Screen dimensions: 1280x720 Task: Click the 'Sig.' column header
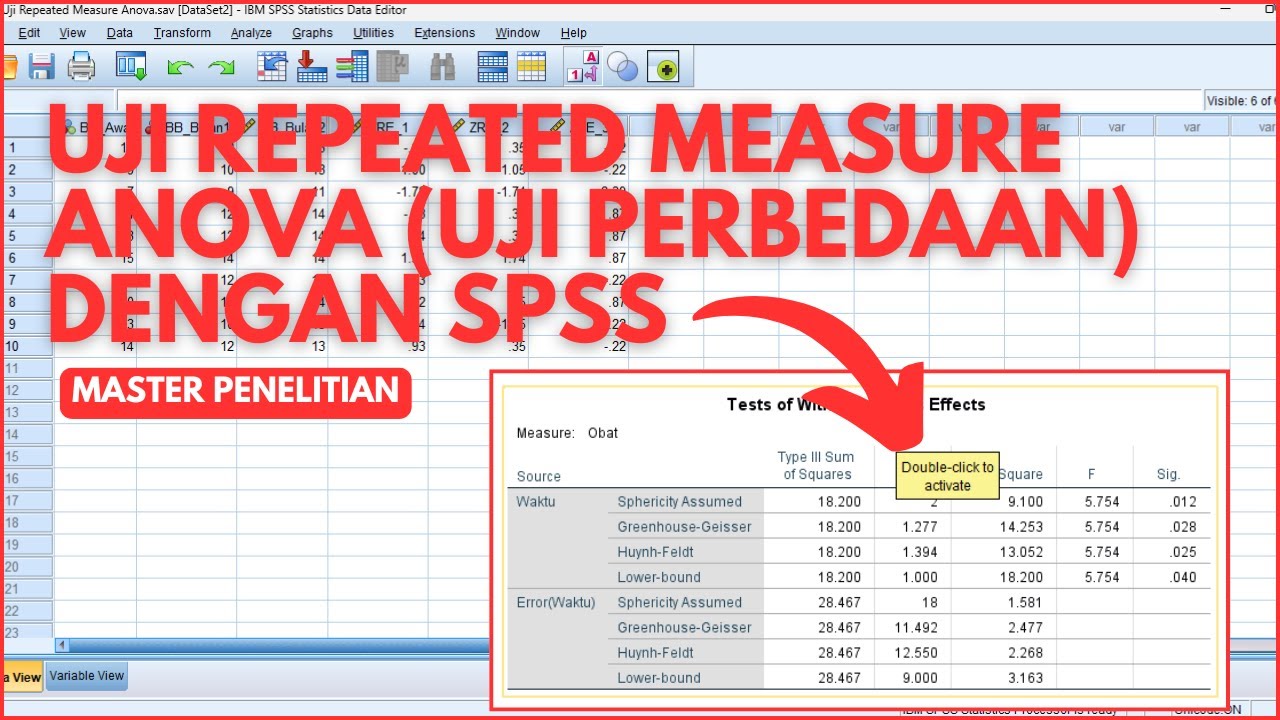(x=1168, y=475)
